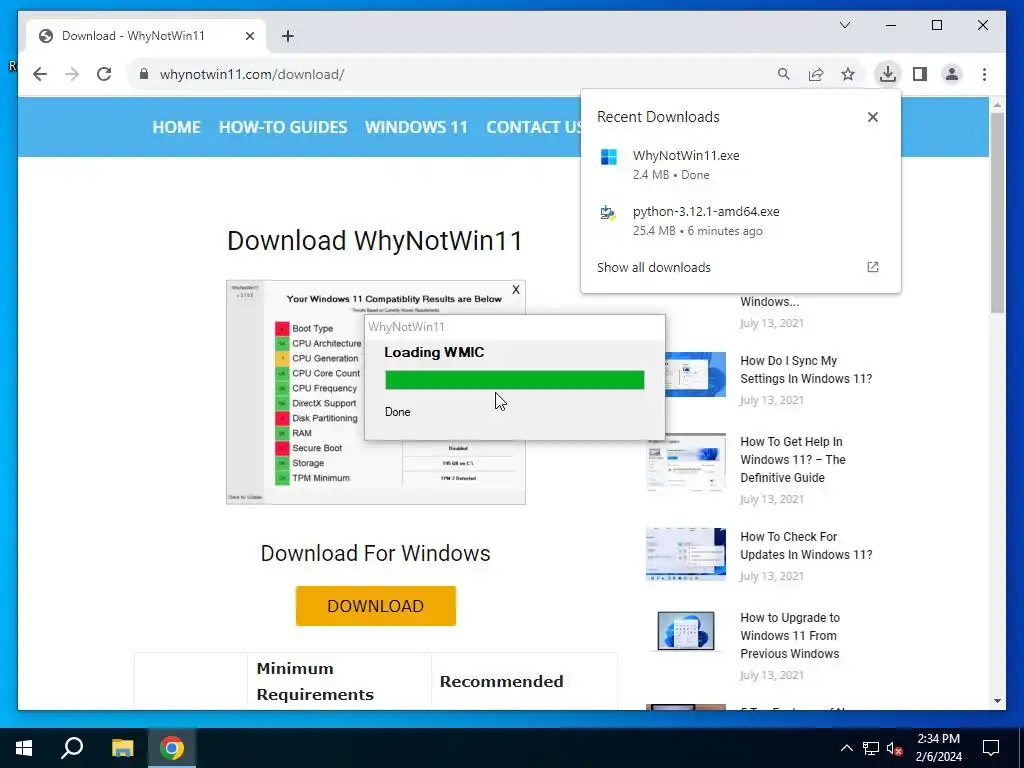Open the Chrome side panel
This screenshot has width=1024, height=768.
pos(920,74)
